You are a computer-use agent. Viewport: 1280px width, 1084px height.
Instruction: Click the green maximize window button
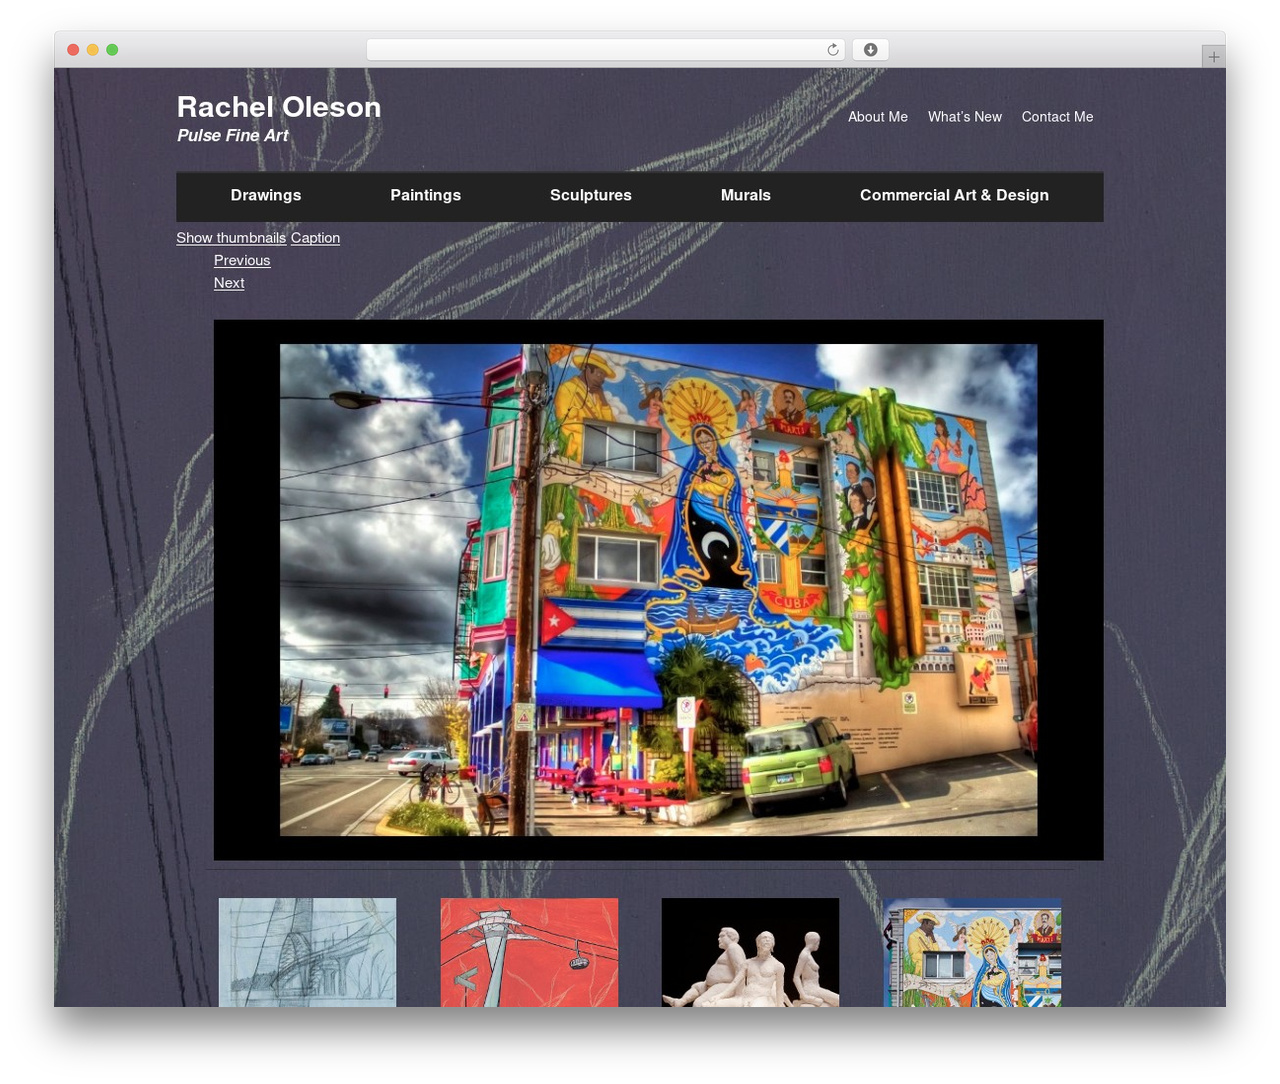coord(112,50)
